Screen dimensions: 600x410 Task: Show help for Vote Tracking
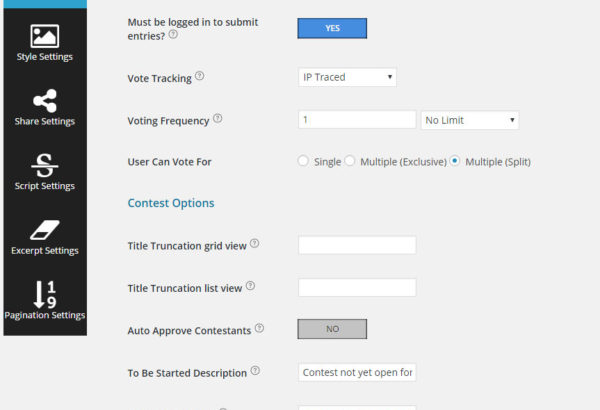pos(199,76)
